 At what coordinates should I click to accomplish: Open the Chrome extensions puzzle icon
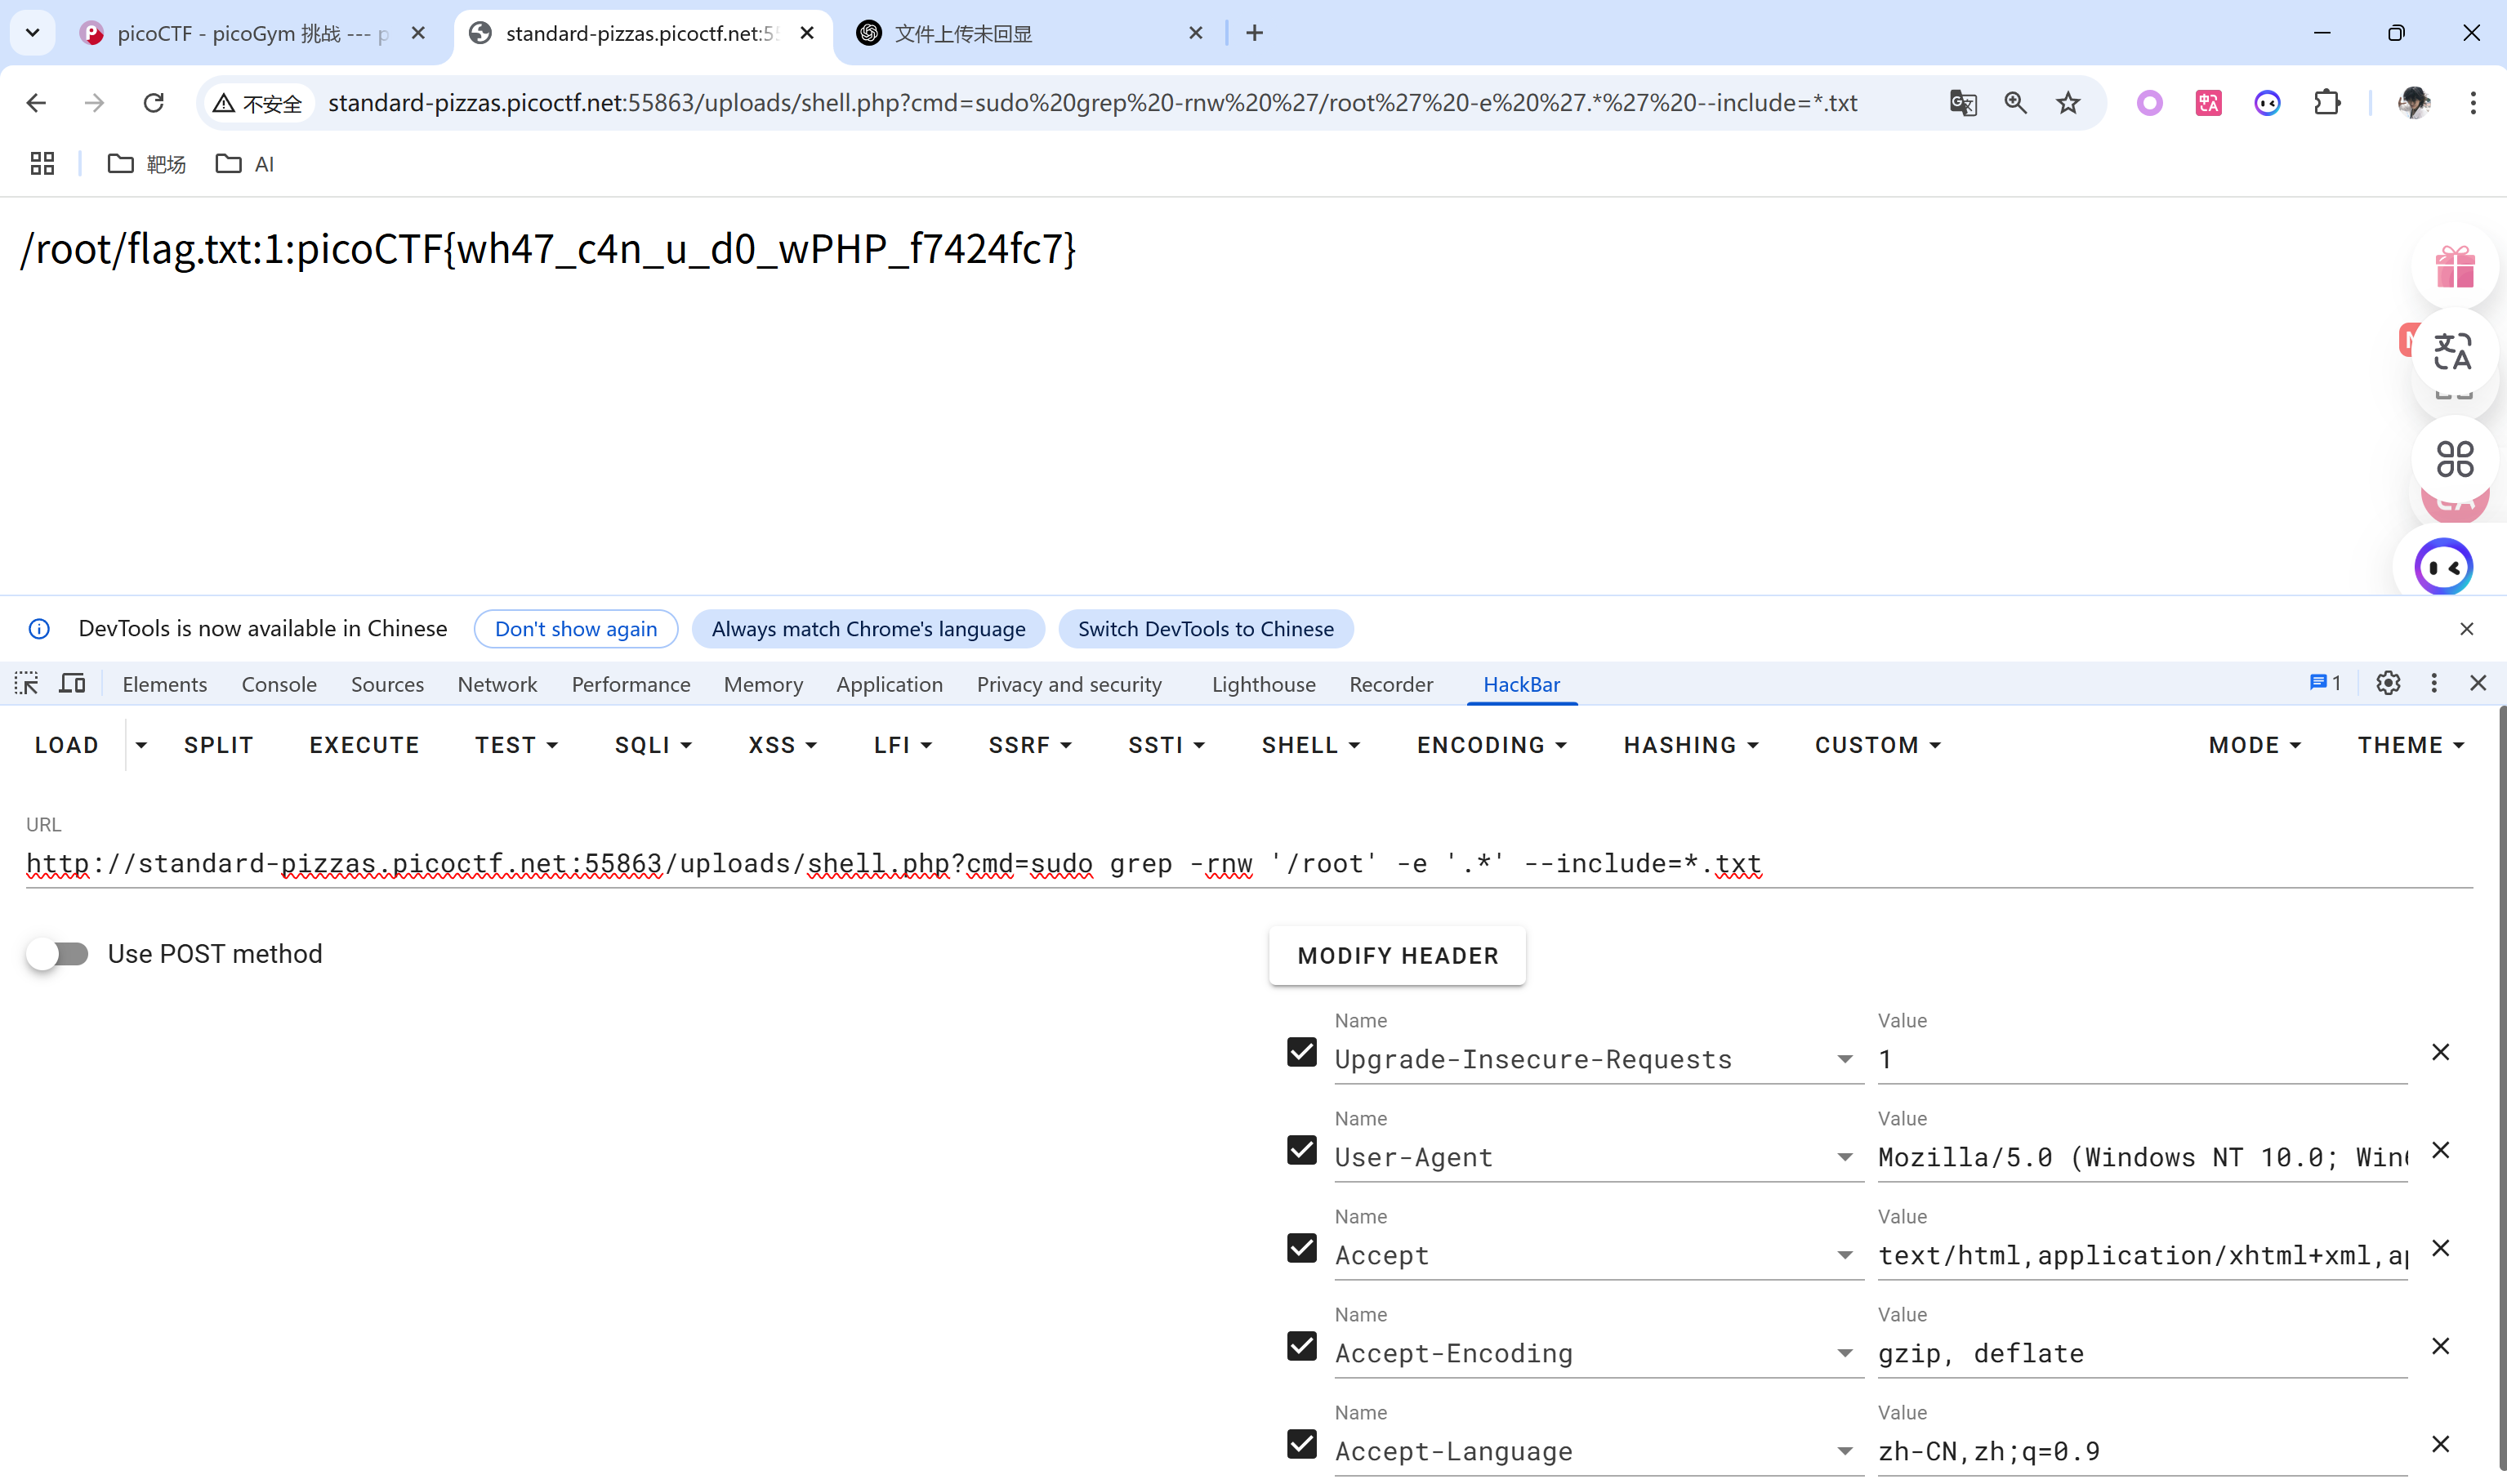pyautogui.click(x=2327, y=103)
